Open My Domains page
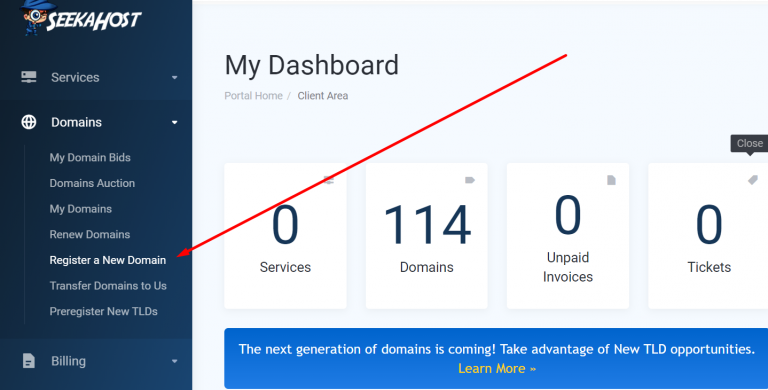The image size is (768, 390). [81, 209]
